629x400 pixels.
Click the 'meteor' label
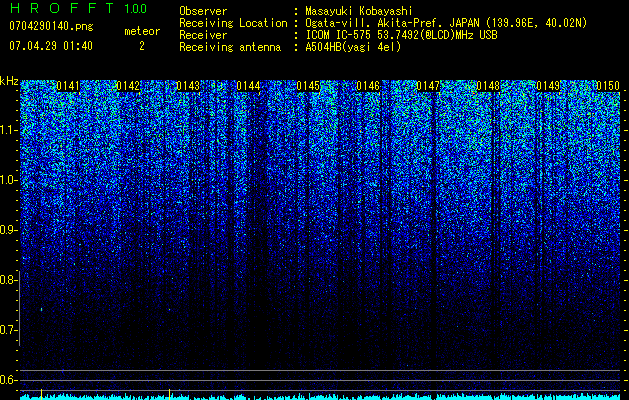tap(142, 31)
